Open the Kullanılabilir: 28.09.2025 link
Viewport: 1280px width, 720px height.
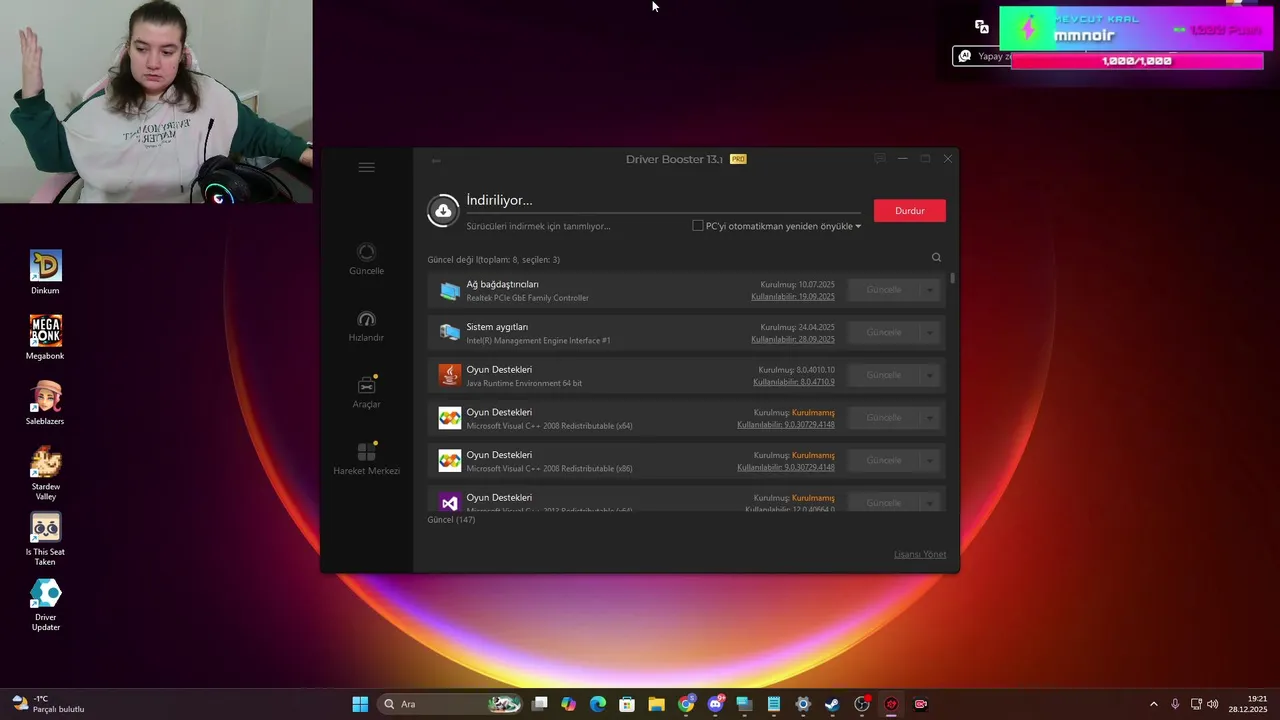[793, 340]
